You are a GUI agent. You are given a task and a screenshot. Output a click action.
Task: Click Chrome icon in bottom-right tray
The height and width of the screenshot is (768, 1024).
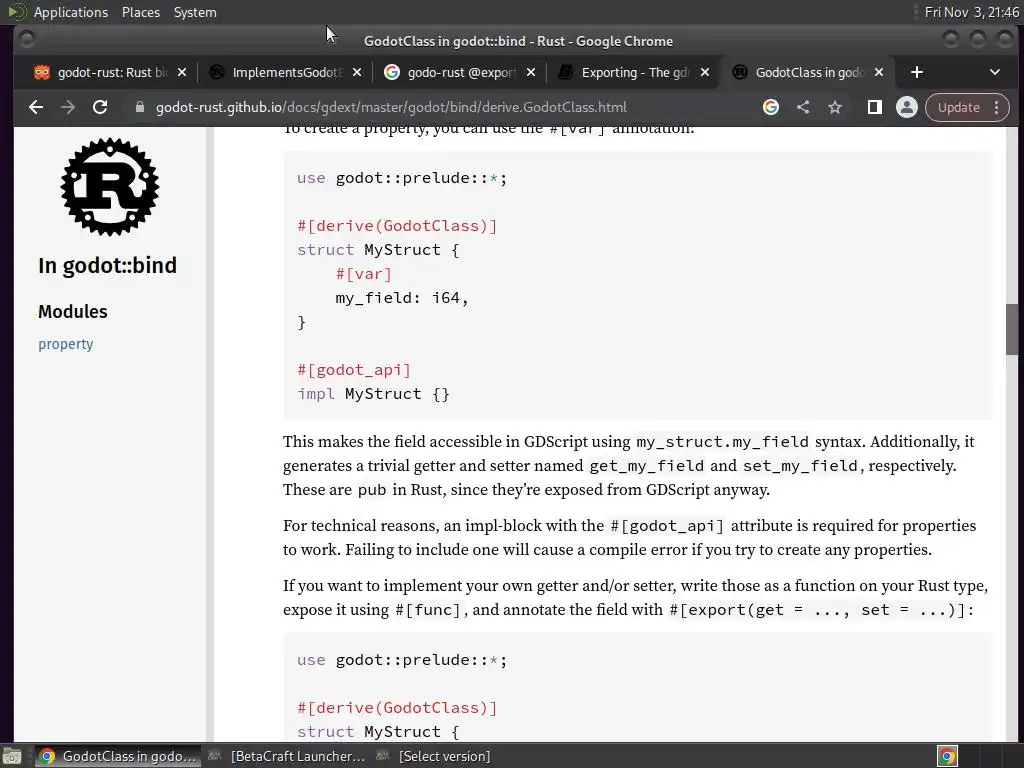947,756
